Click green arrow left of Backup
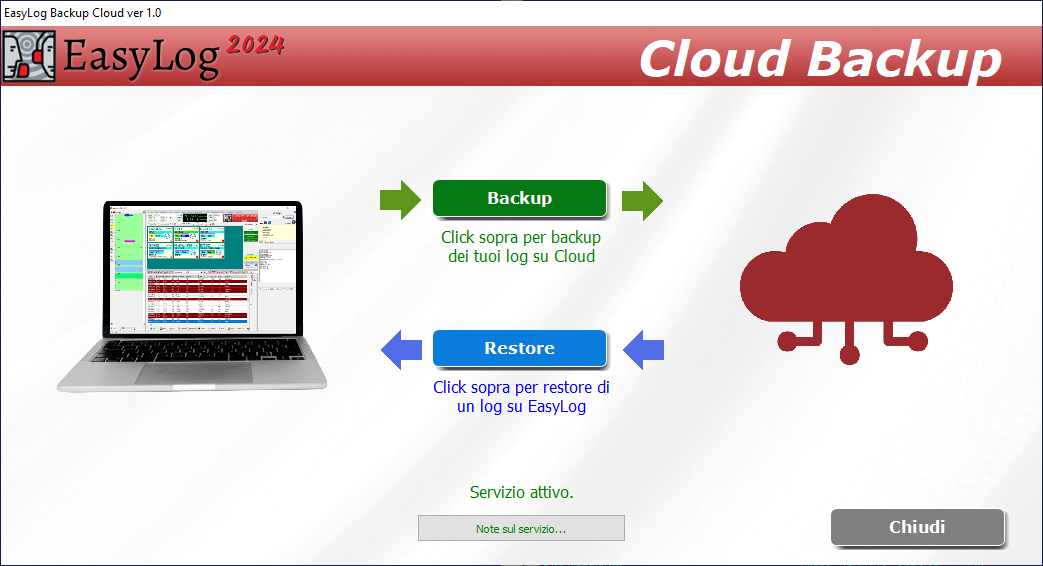Screen dimensions: 1043x566 400,200
